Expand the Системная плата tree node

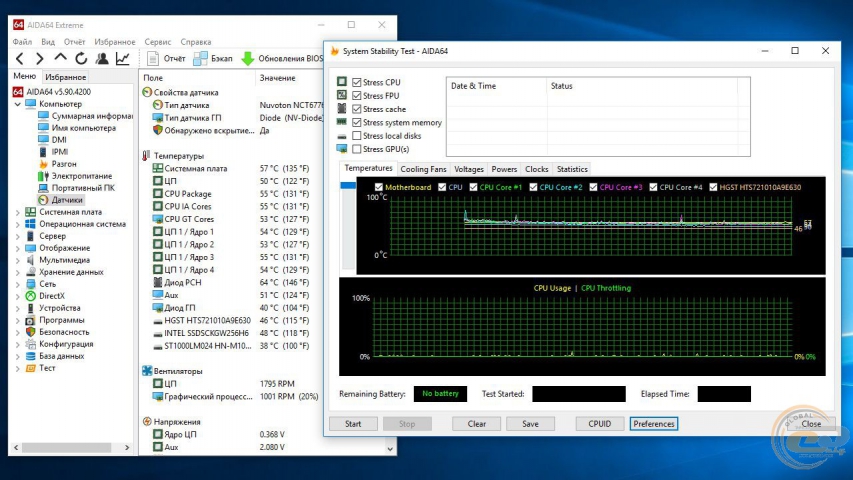click(x=17, y=212)
